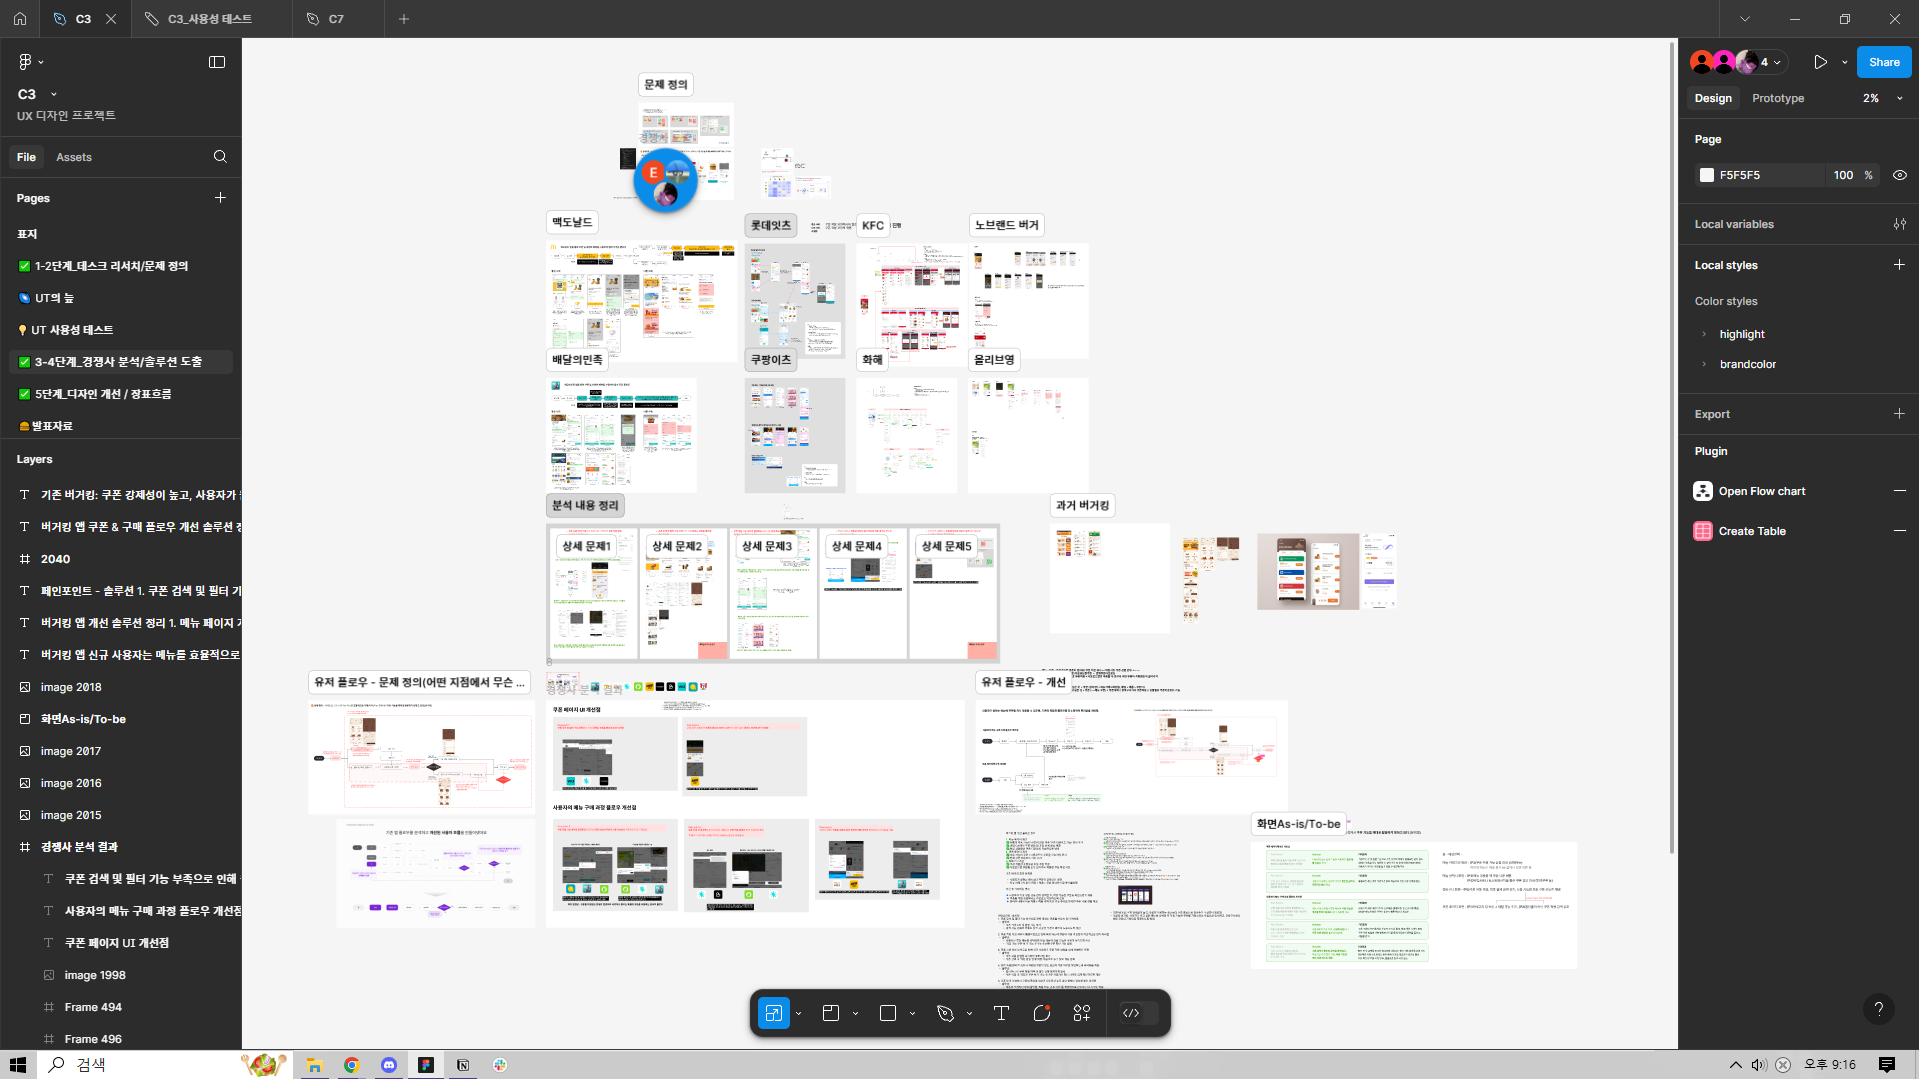Screen dimensions: 1919x1079
Task: Open the help question mark button
Action: tap(1878, 1009)
